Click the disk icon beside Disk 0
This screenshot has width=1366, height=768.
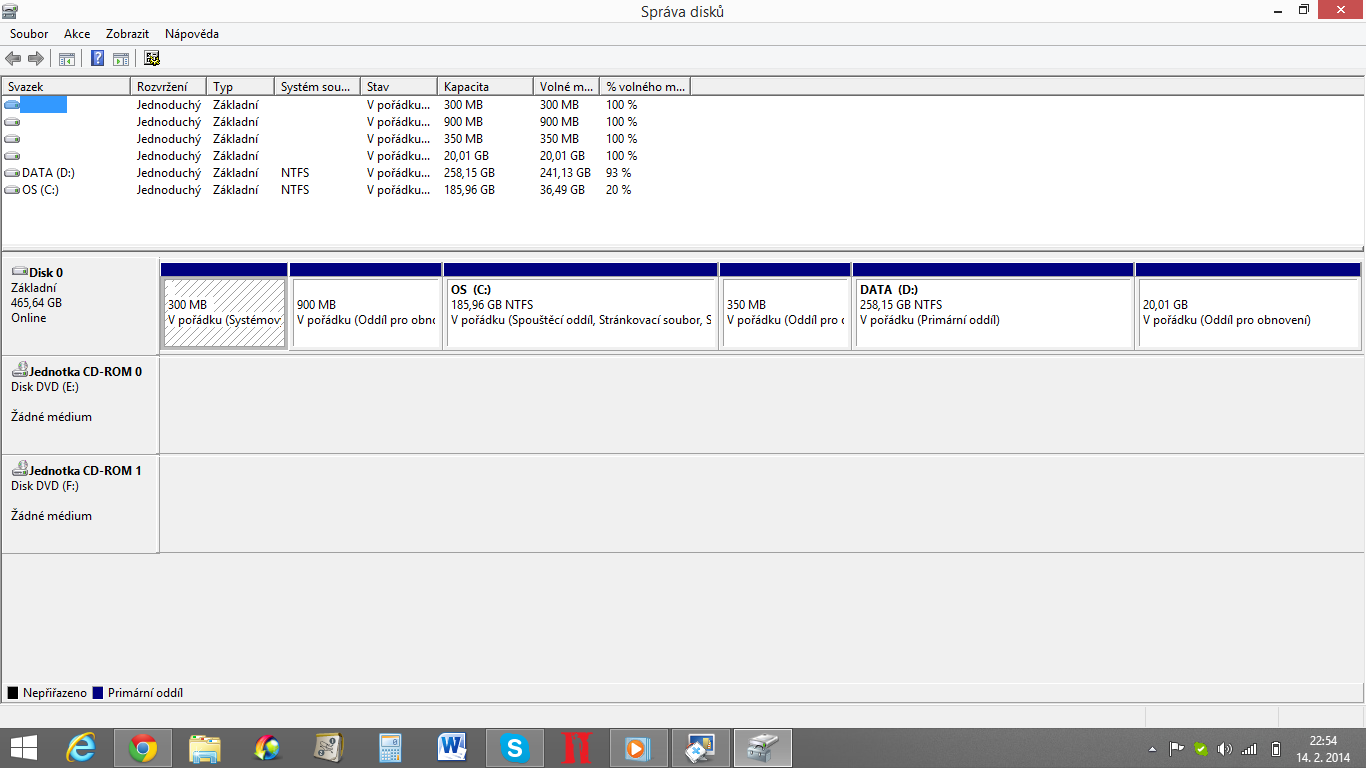pyautogui.click(x=19, y=271)
